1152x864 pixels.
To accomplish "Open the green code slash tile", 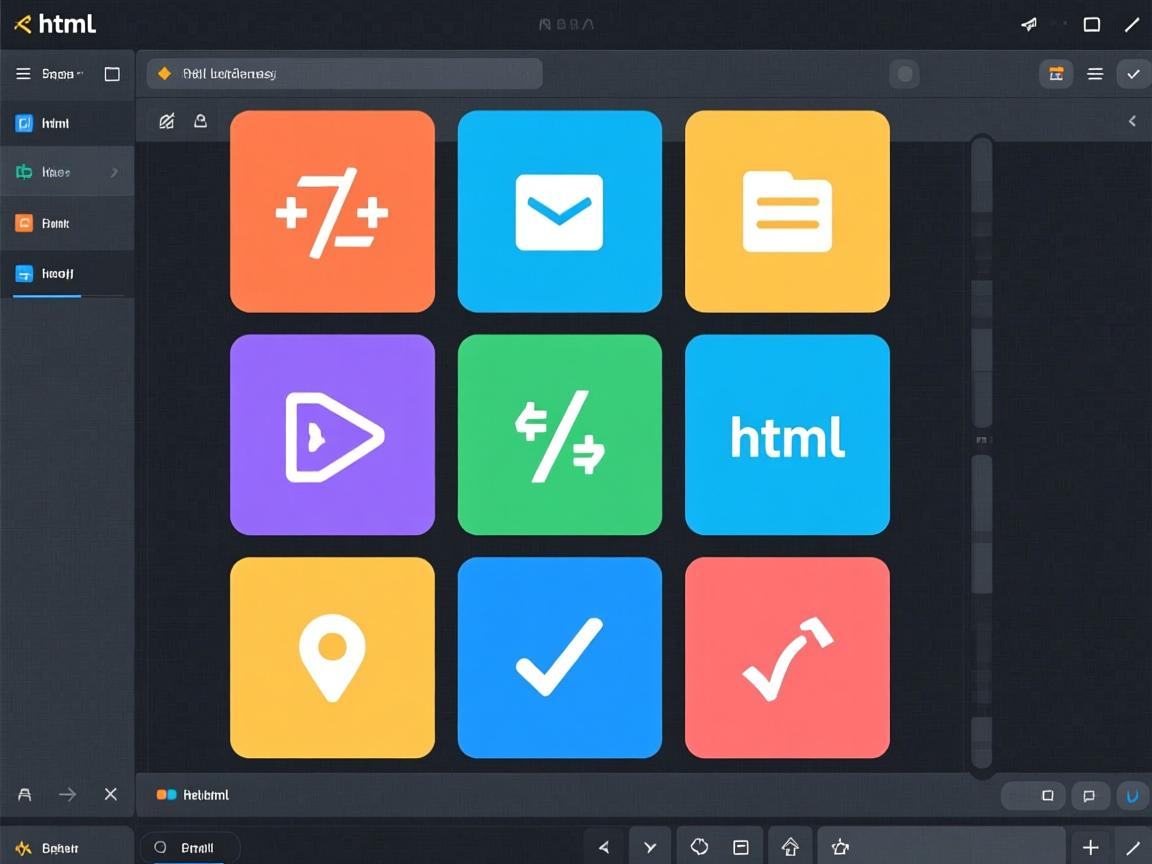I will coord(559,435).
